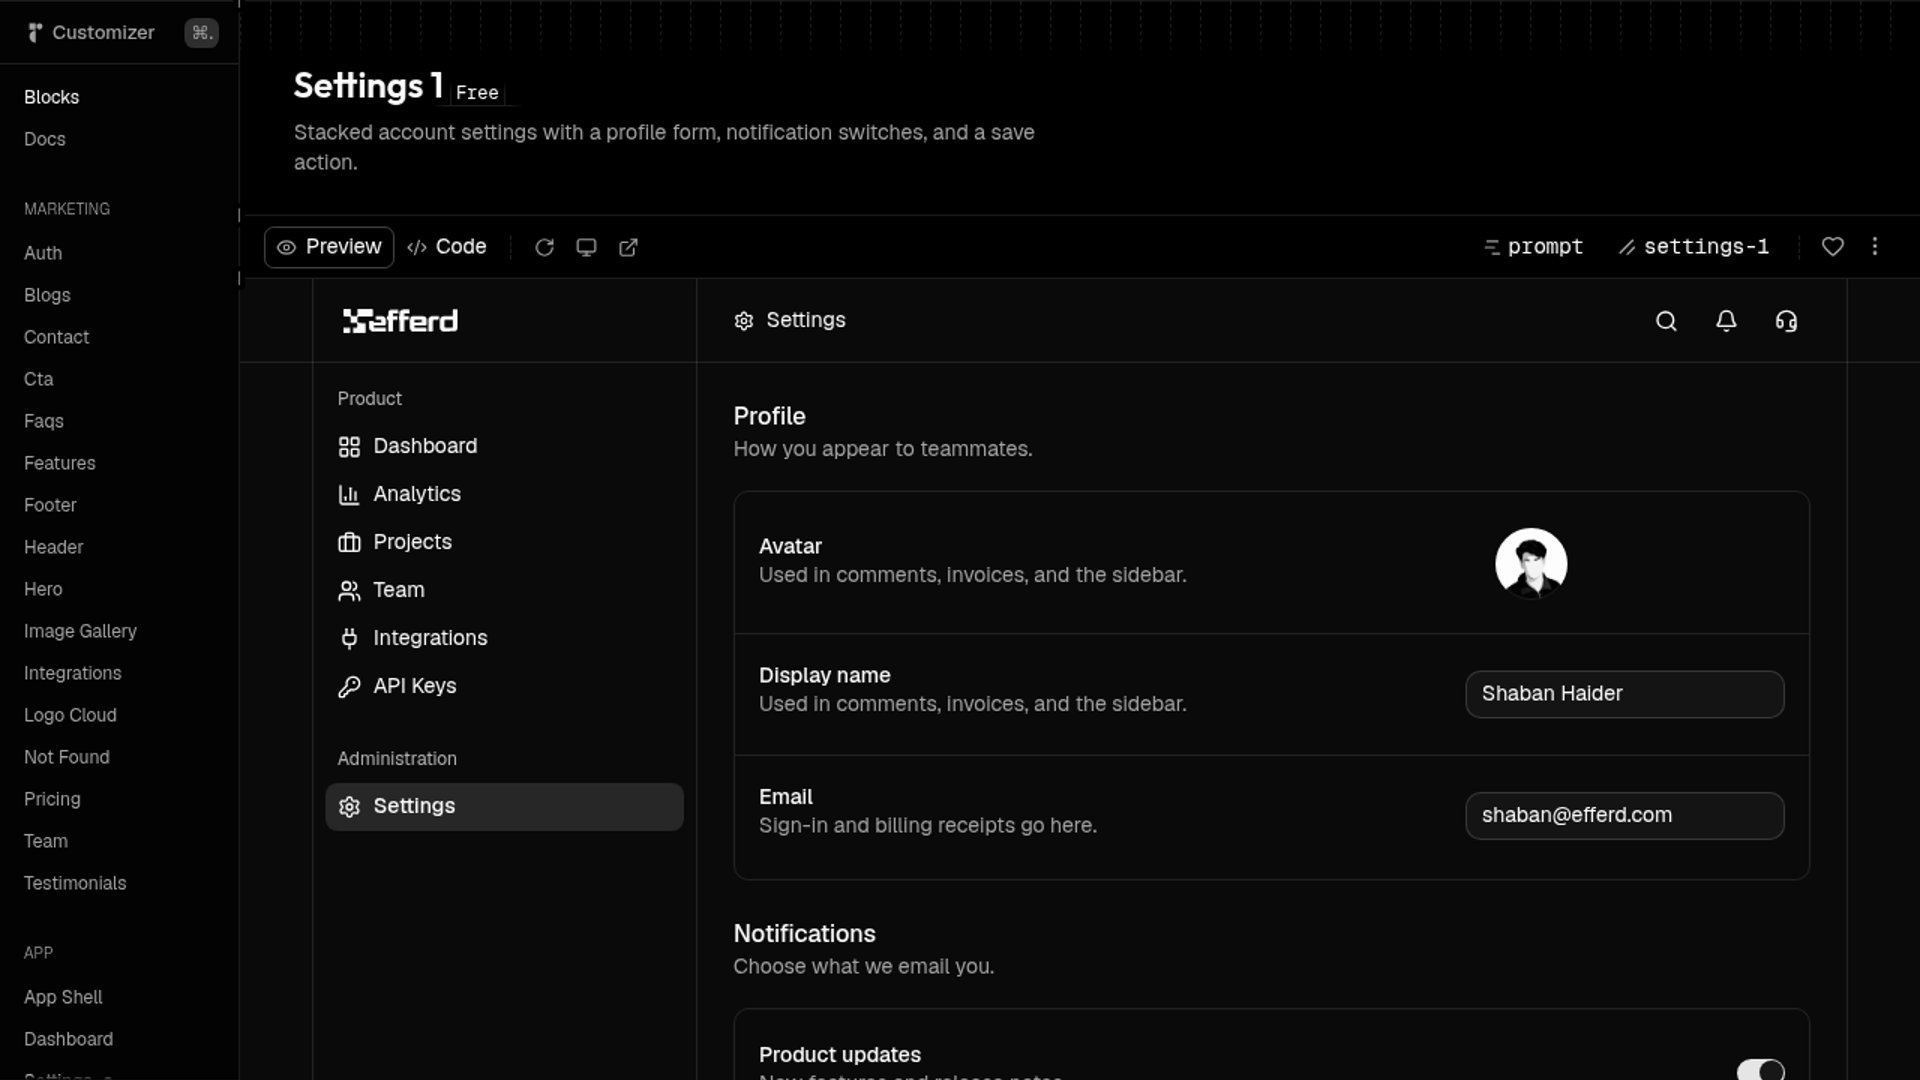This screenshot has width=1920, height=1080.
Task: Click the efferd logo
Action: (x=400, y=321)
